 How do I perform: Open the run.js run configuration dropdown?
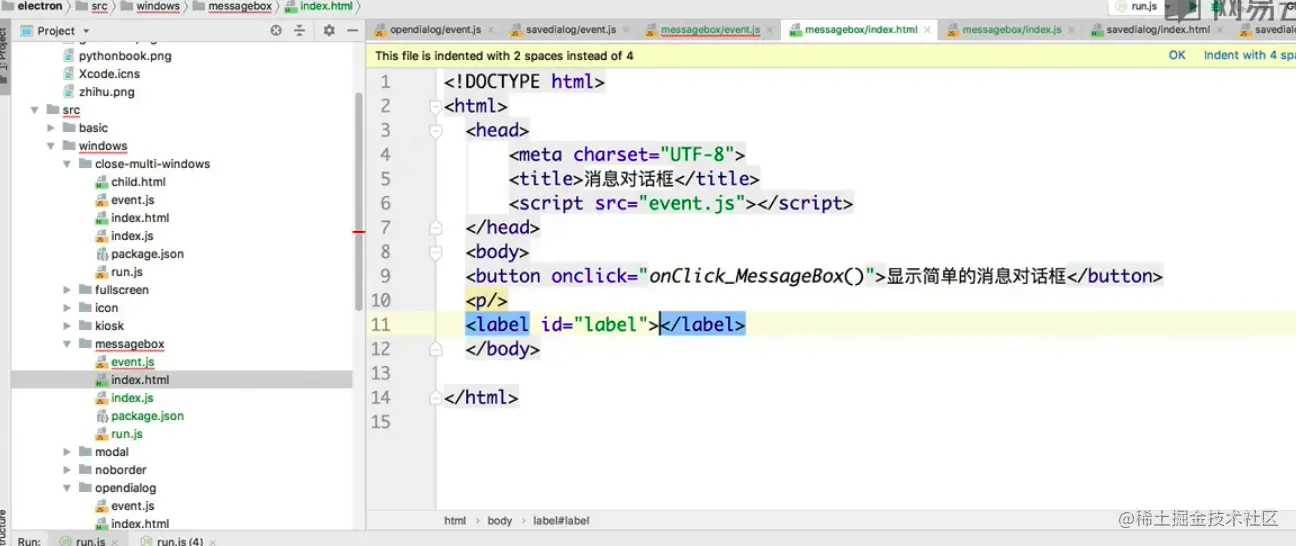[x=1144, y=6]
